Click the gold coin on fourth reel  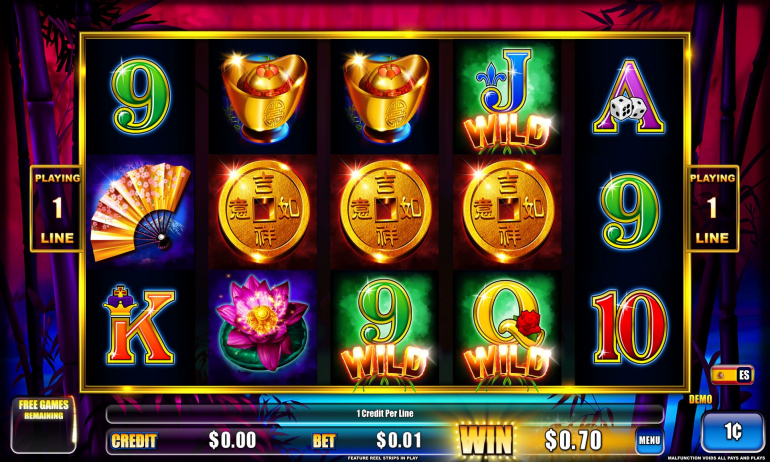point(509,212)
